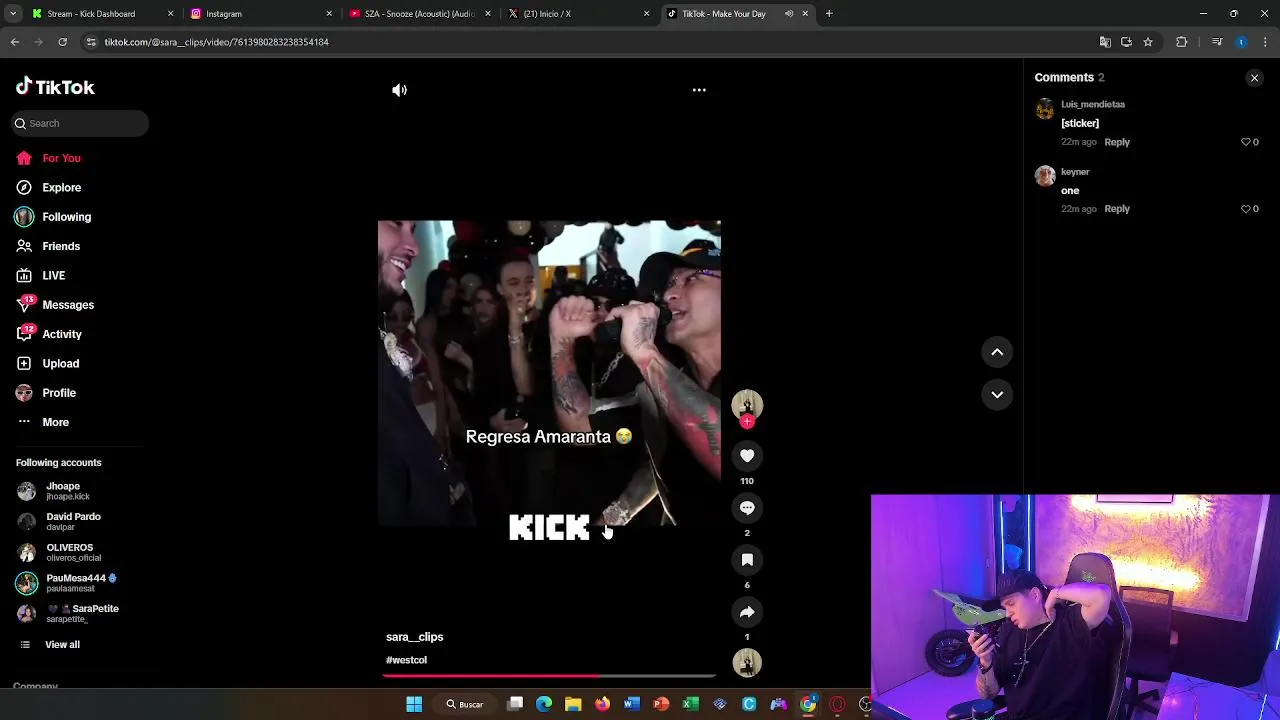Open Excel from taskbar
Screen dimensions: 1280x720
point(690,704)
